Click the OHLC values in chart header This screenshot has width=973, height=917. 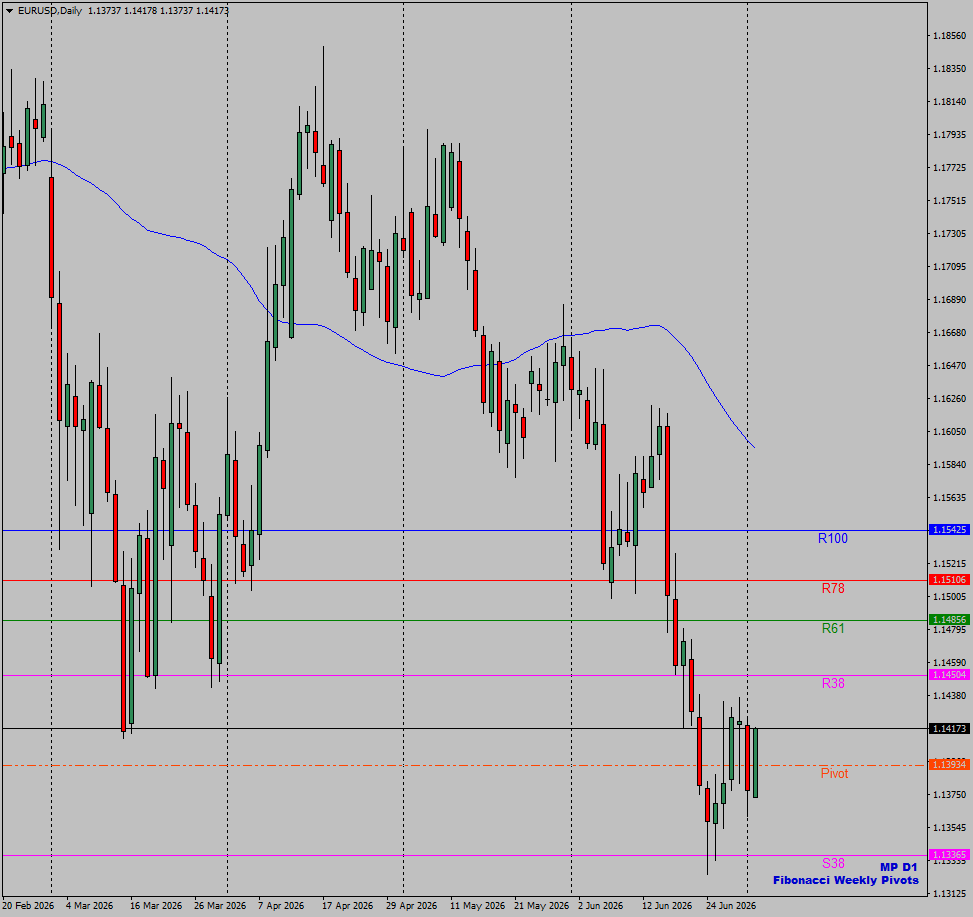(158, 11)
